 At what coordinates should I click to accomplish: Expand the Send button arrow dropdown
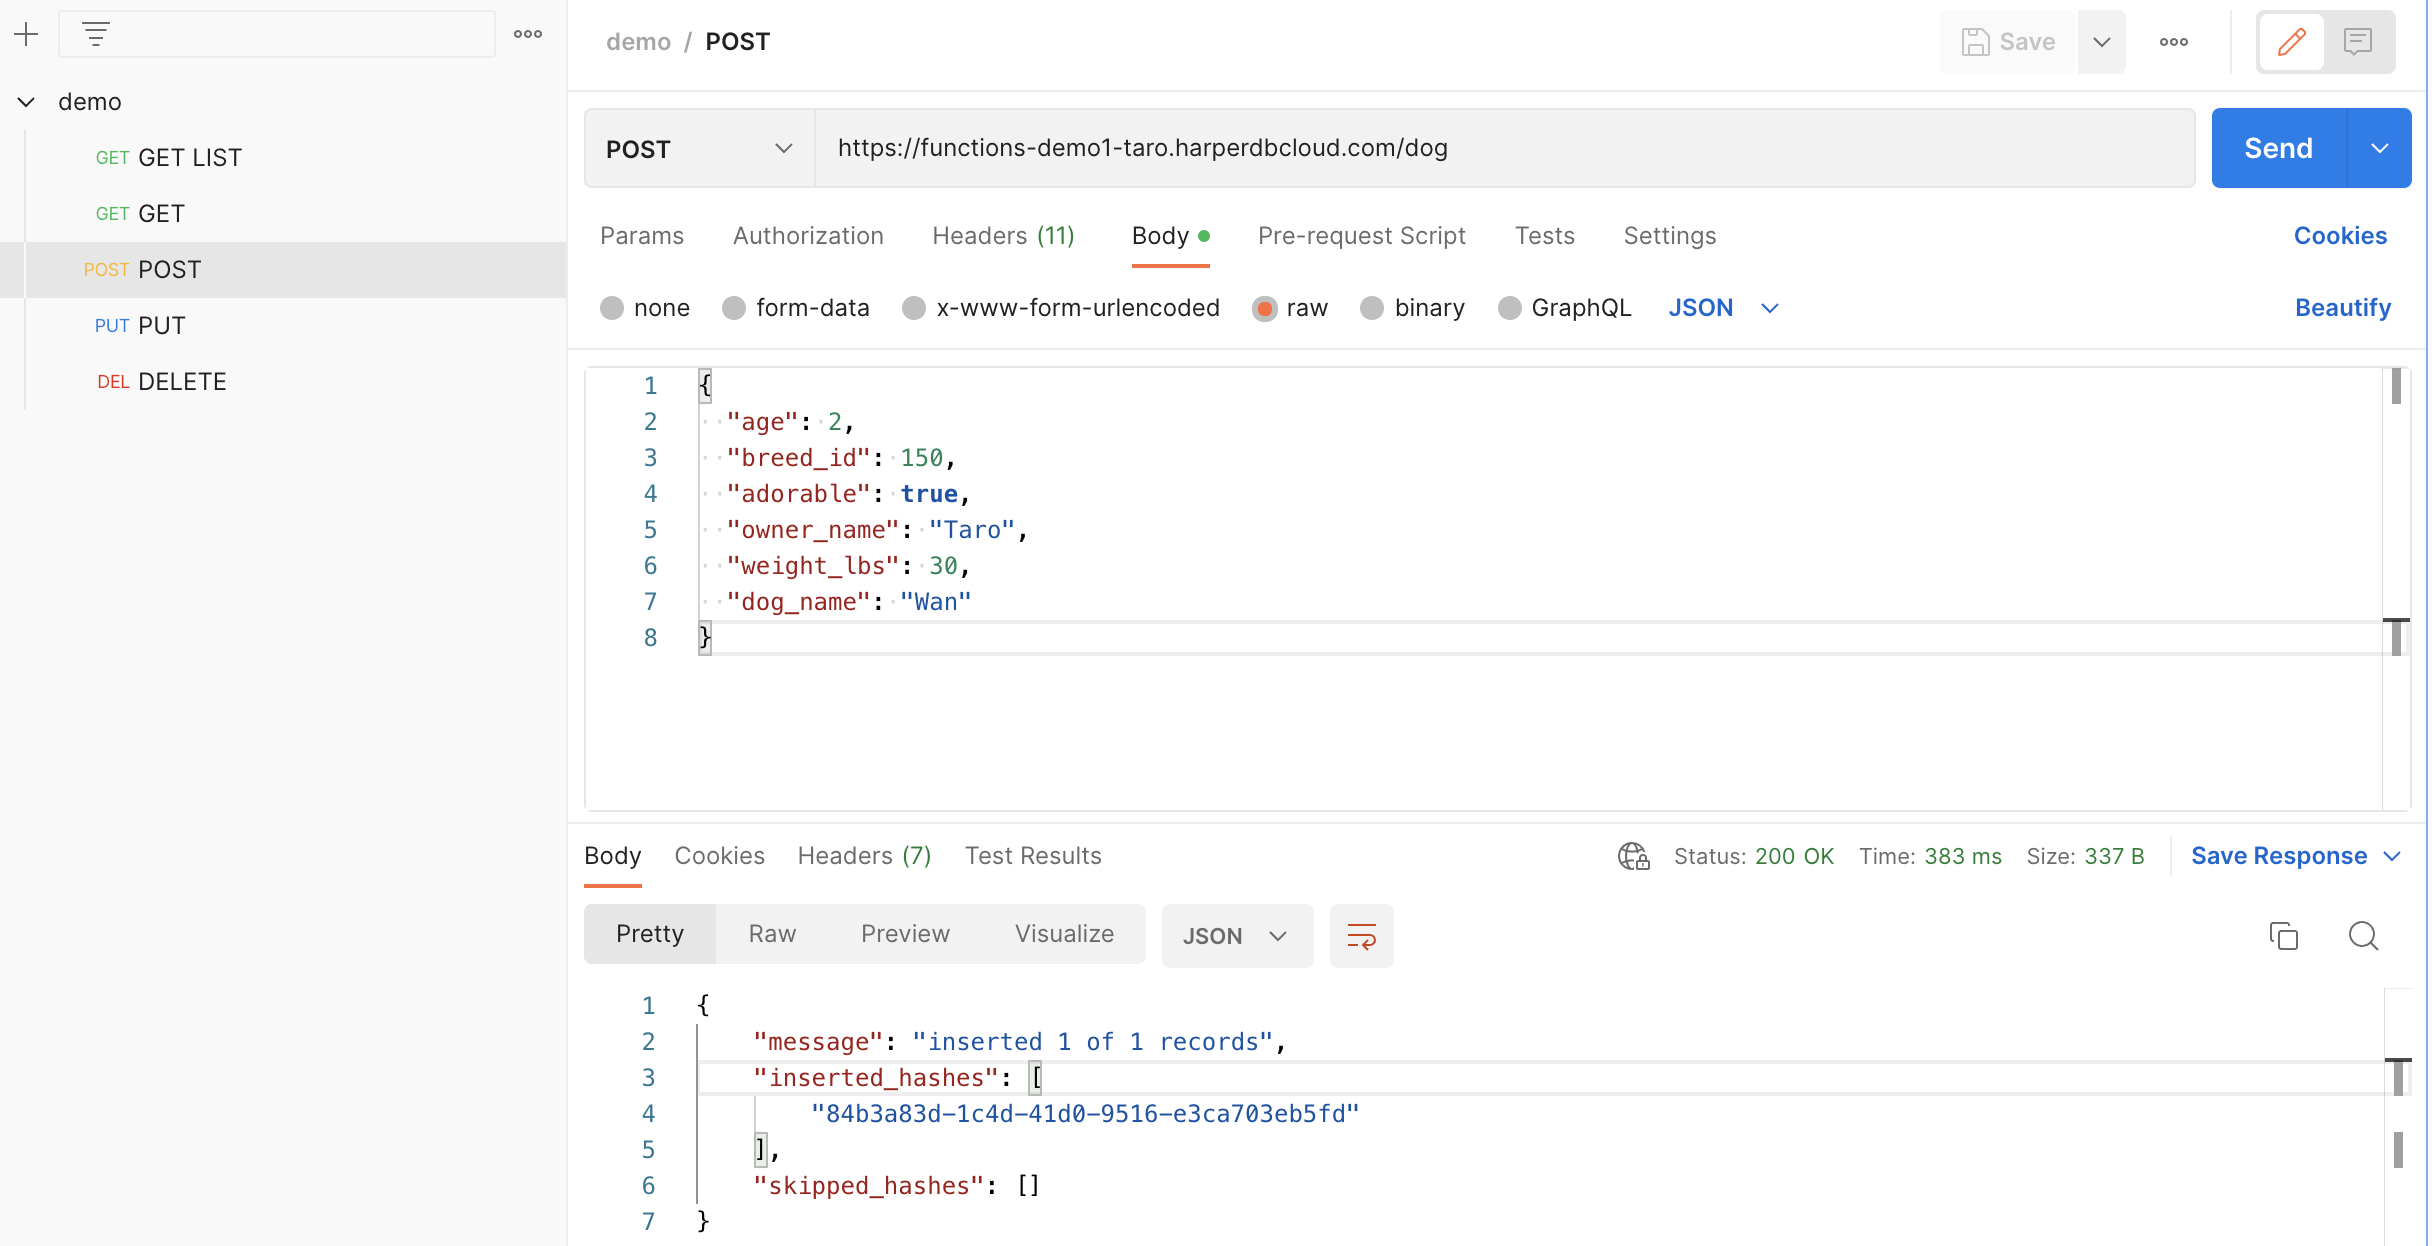tap(2379, 149)
